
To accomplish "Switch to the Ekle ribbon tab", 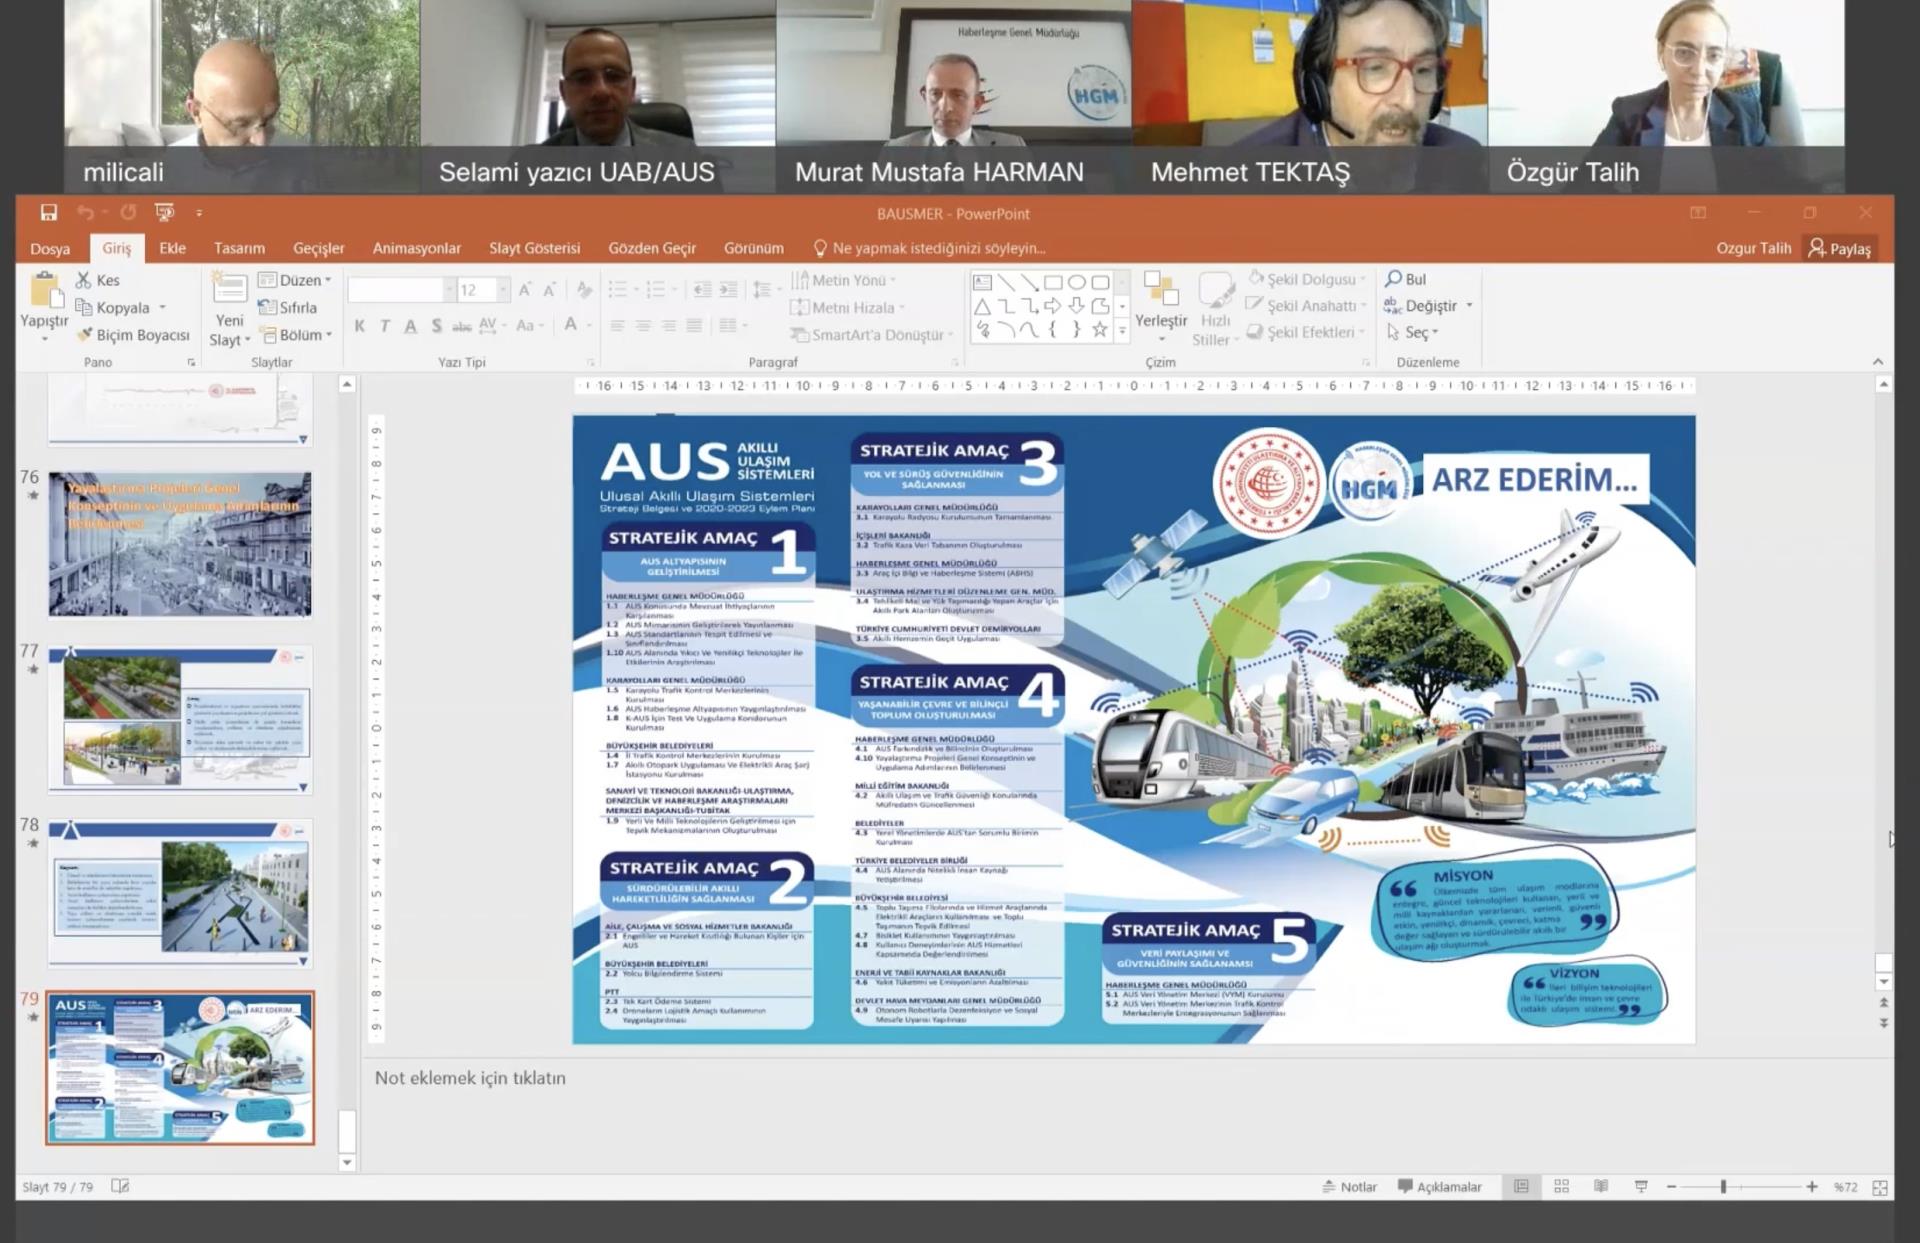I will coord(172,248).
